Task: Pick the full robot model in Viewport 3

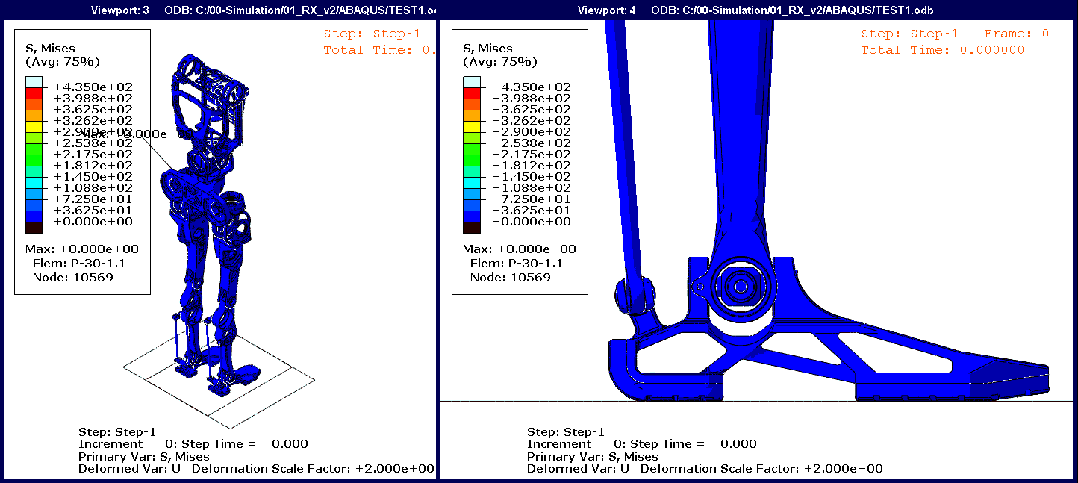Action: coord(208,227)
